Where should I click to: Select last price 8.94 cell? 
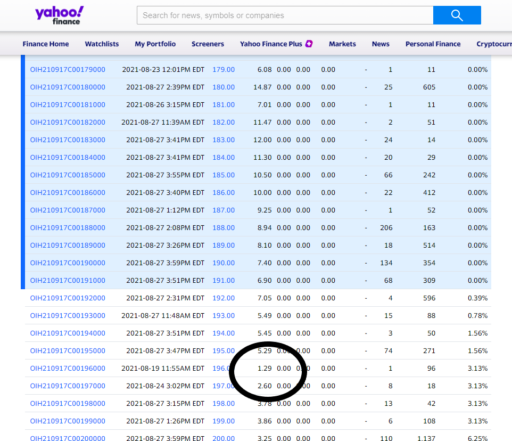tap(265, 228)
